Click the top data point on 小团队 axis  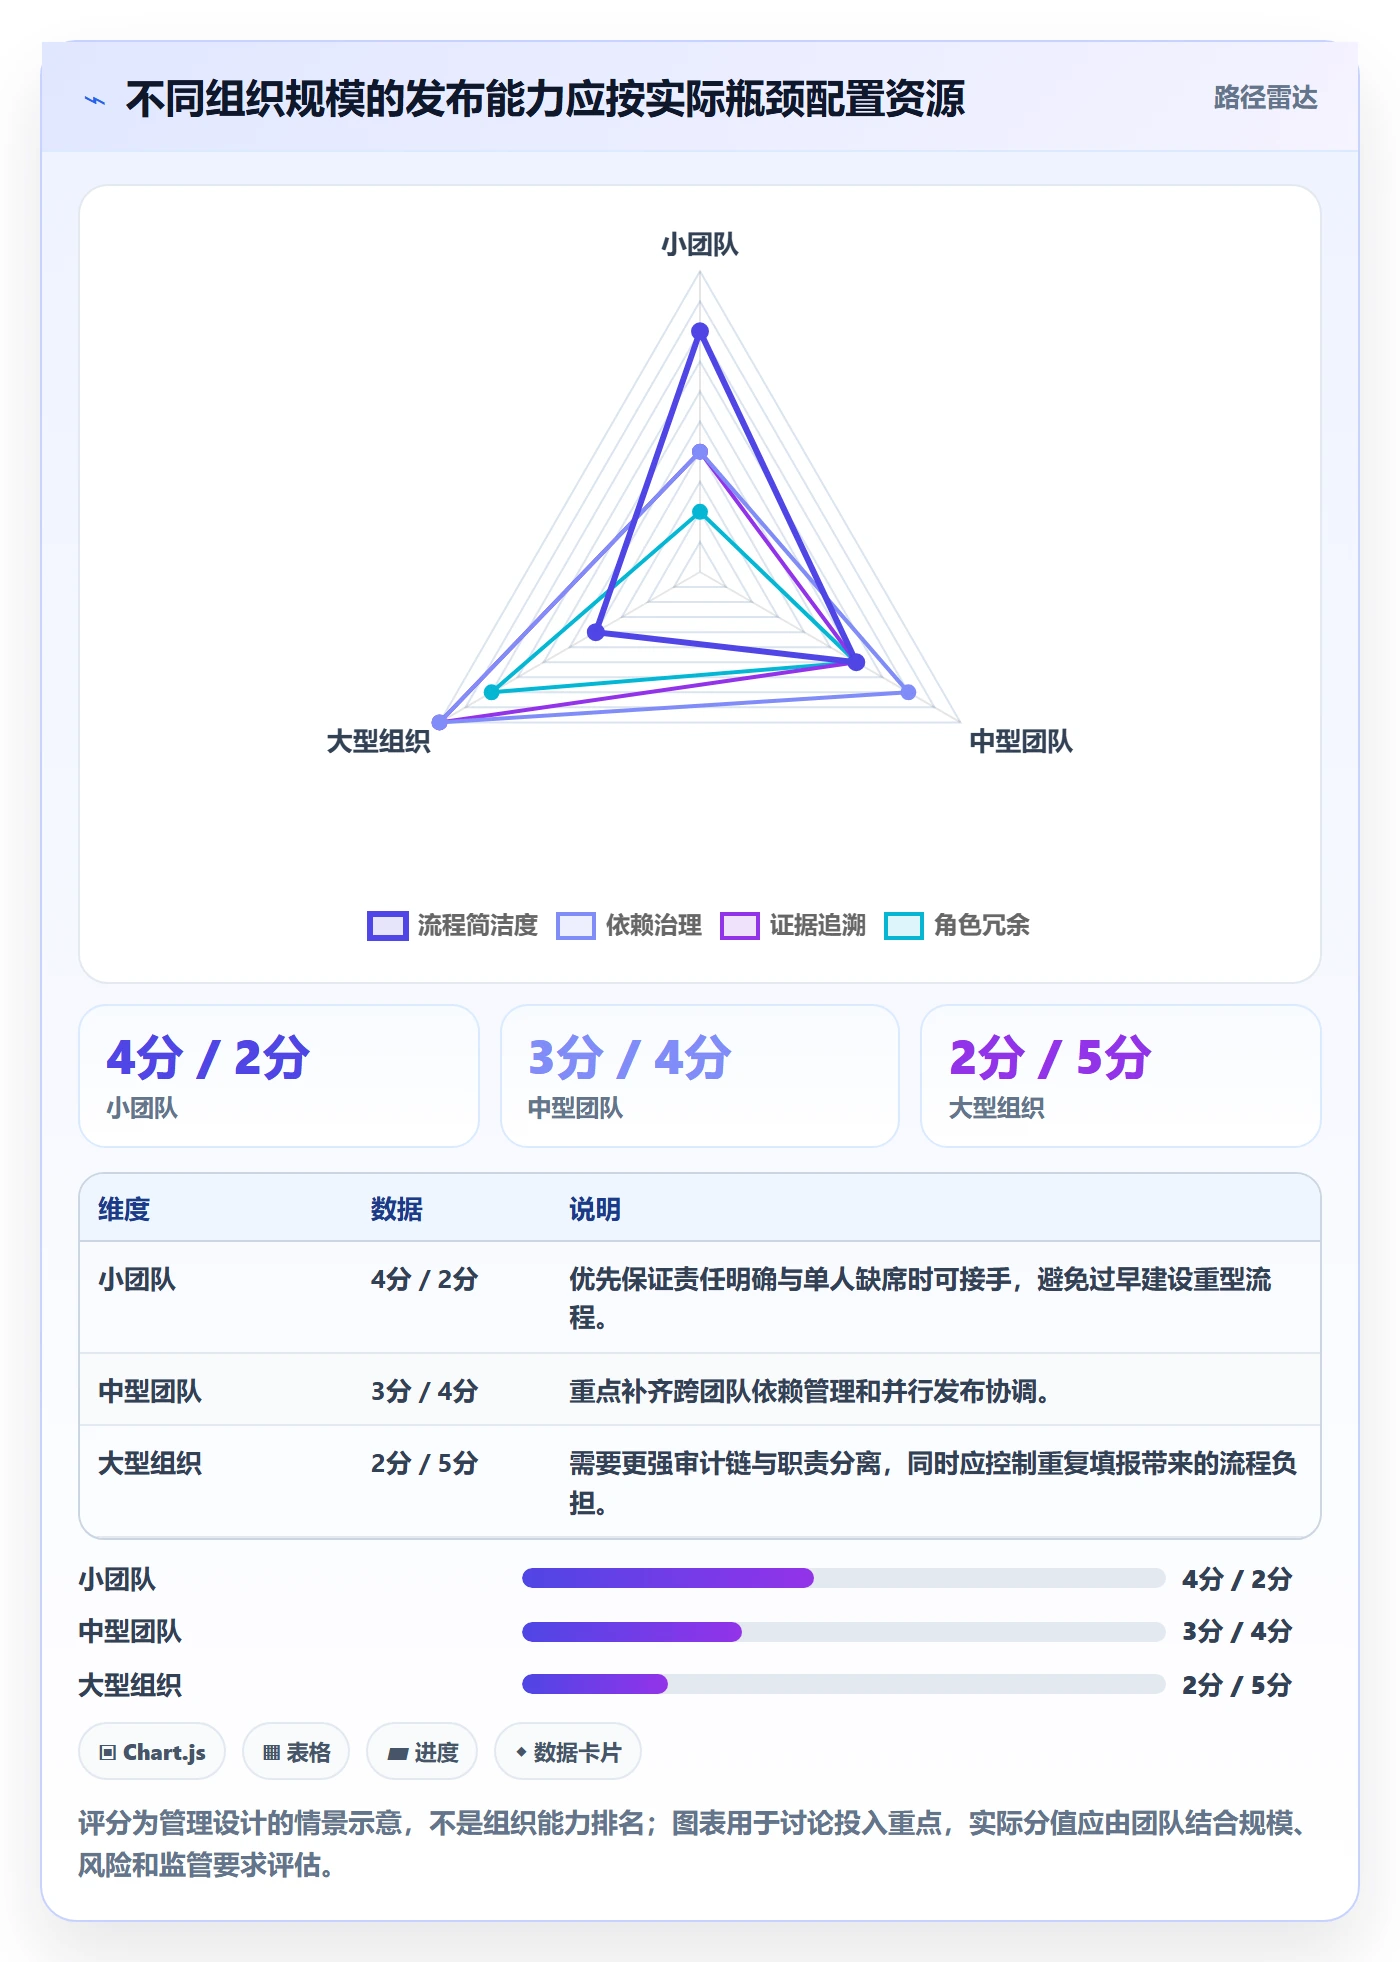click(x=700, y=331)
